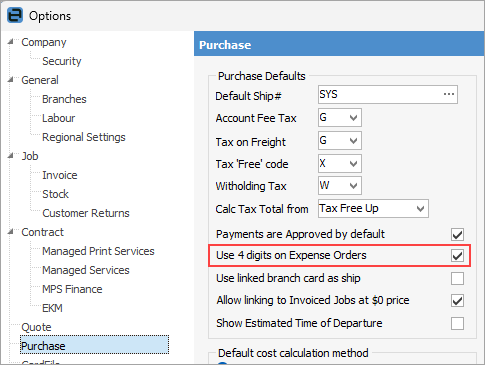This screenshot has width=485, height=365.
Task: Click the Tax on Freight label
Action: tap(251, 142)
